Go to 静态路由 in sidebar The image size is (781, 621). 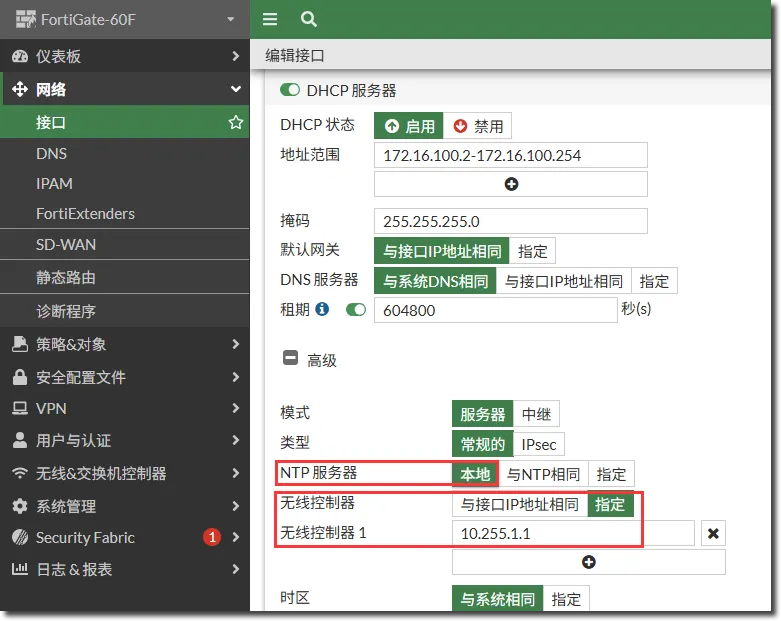point(66,278)
